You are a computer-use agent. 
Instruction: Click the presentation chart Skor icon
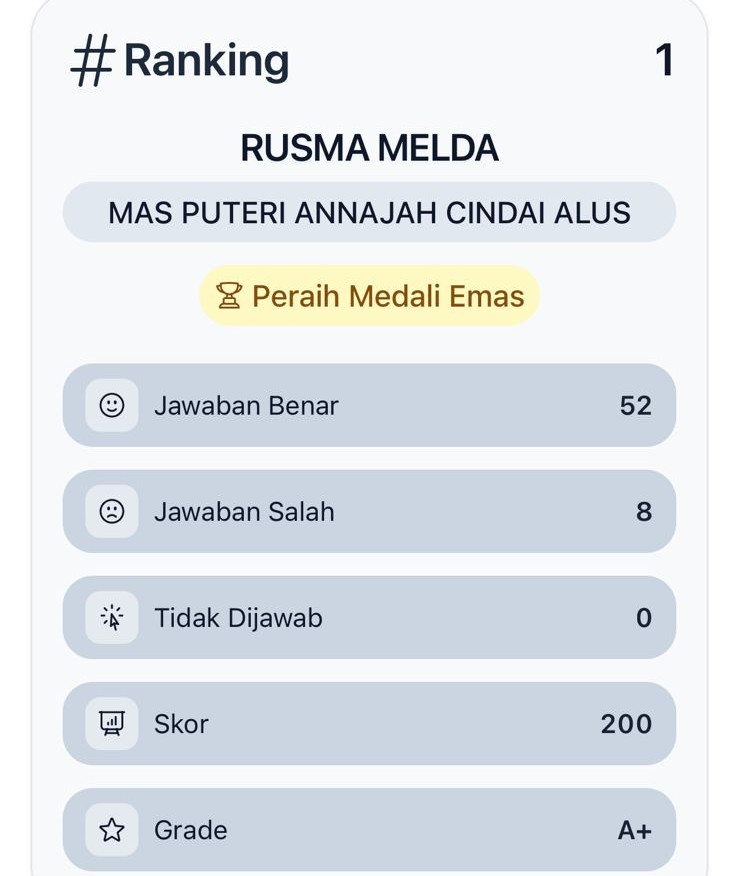[112, 724]
